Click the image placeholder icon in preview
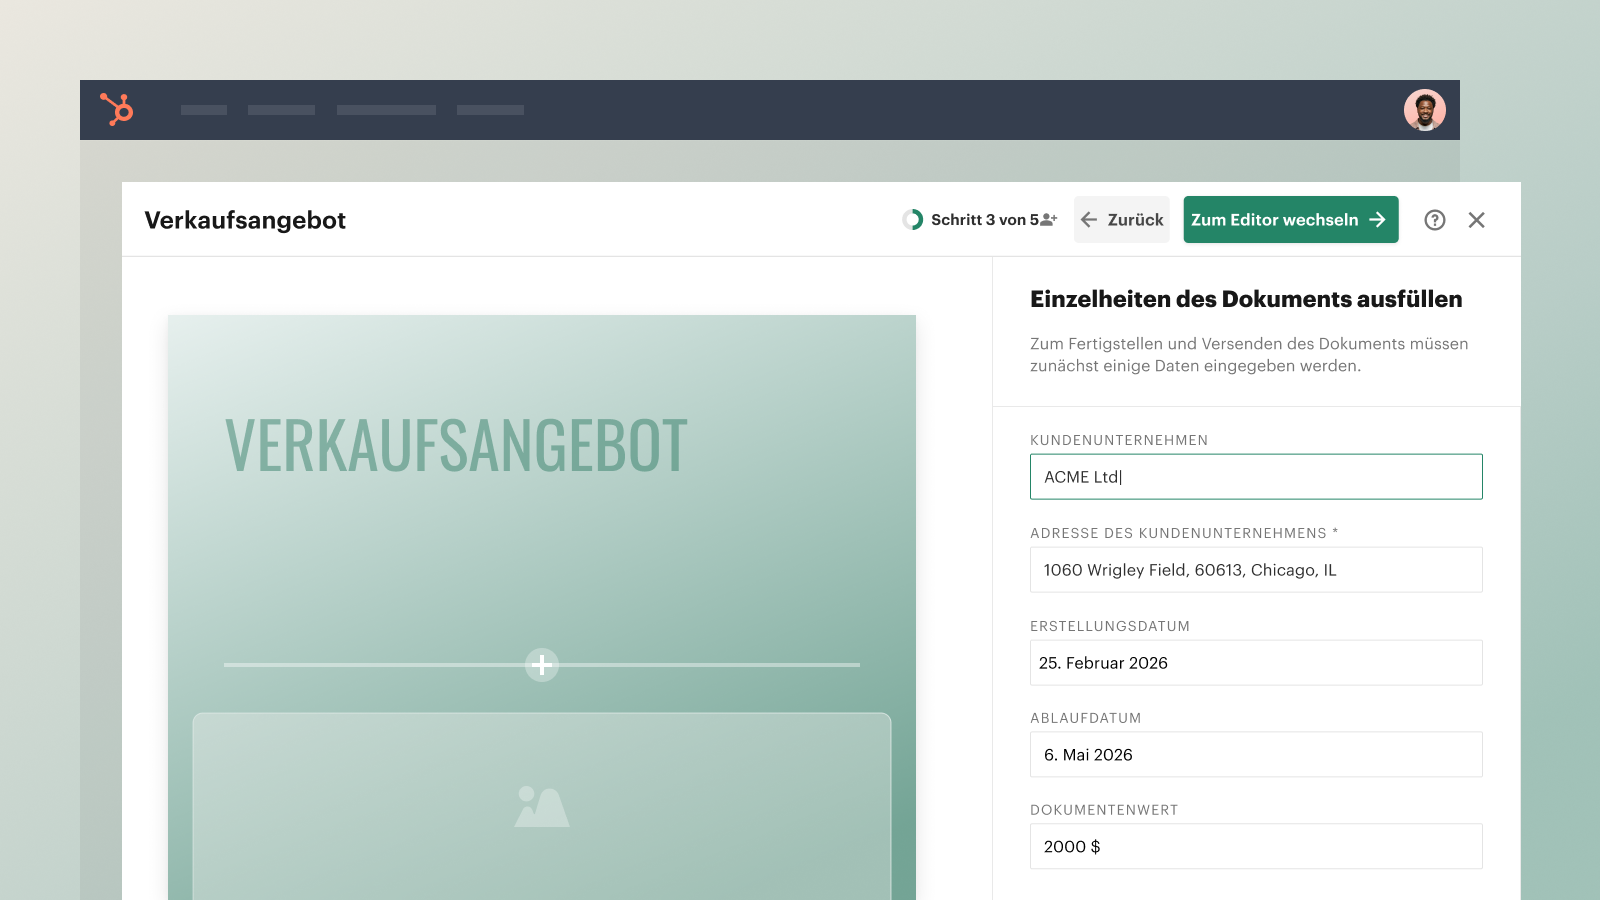Screen dimensions: 1600x900 pyautogui.click(x=542, y=807)
